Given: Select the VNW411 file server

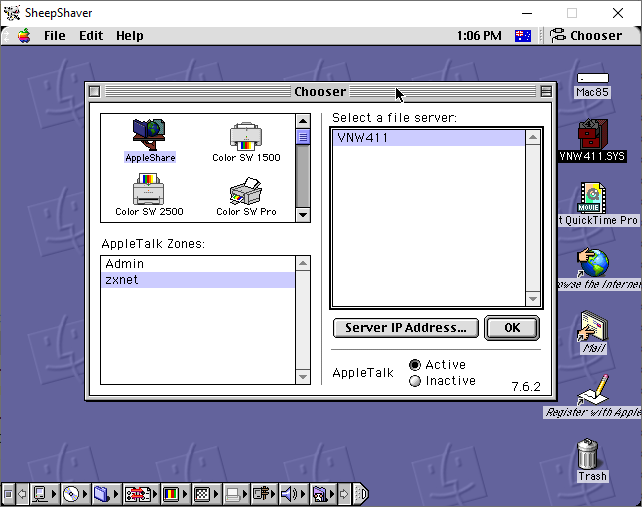Looking at the screenshot, I should (429, 138).
